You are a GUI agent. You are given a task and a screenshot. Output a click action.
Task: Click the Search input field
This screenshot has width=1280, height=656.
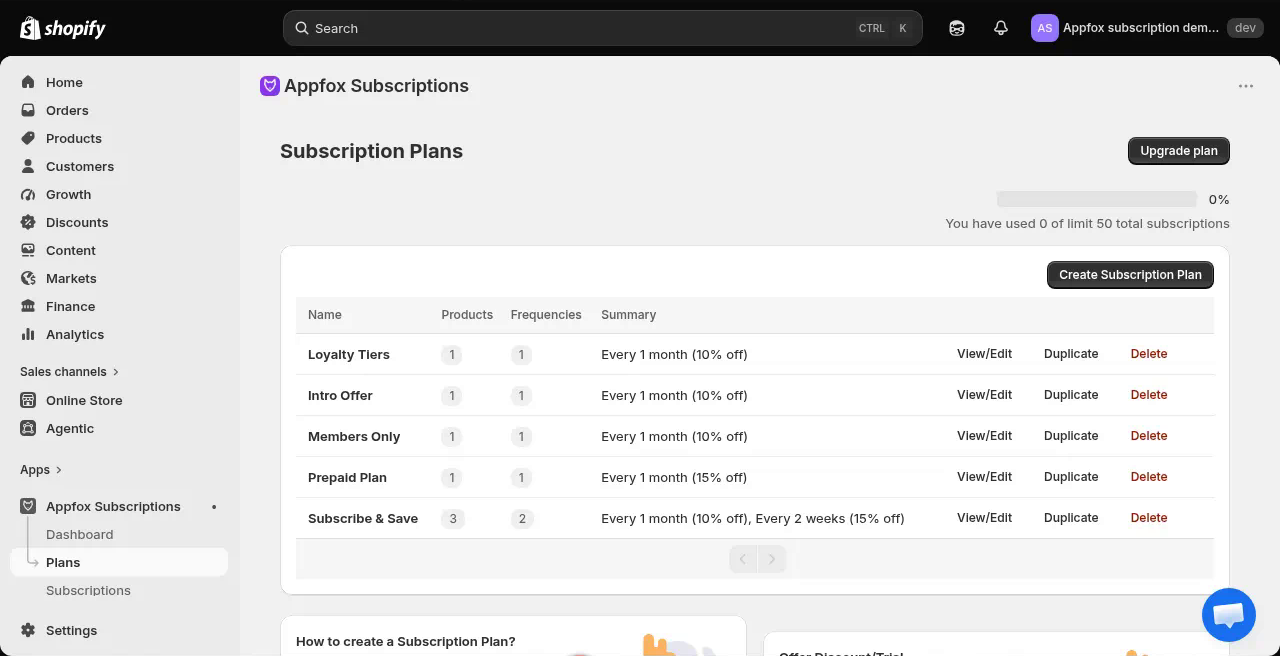tap(603, 28)
